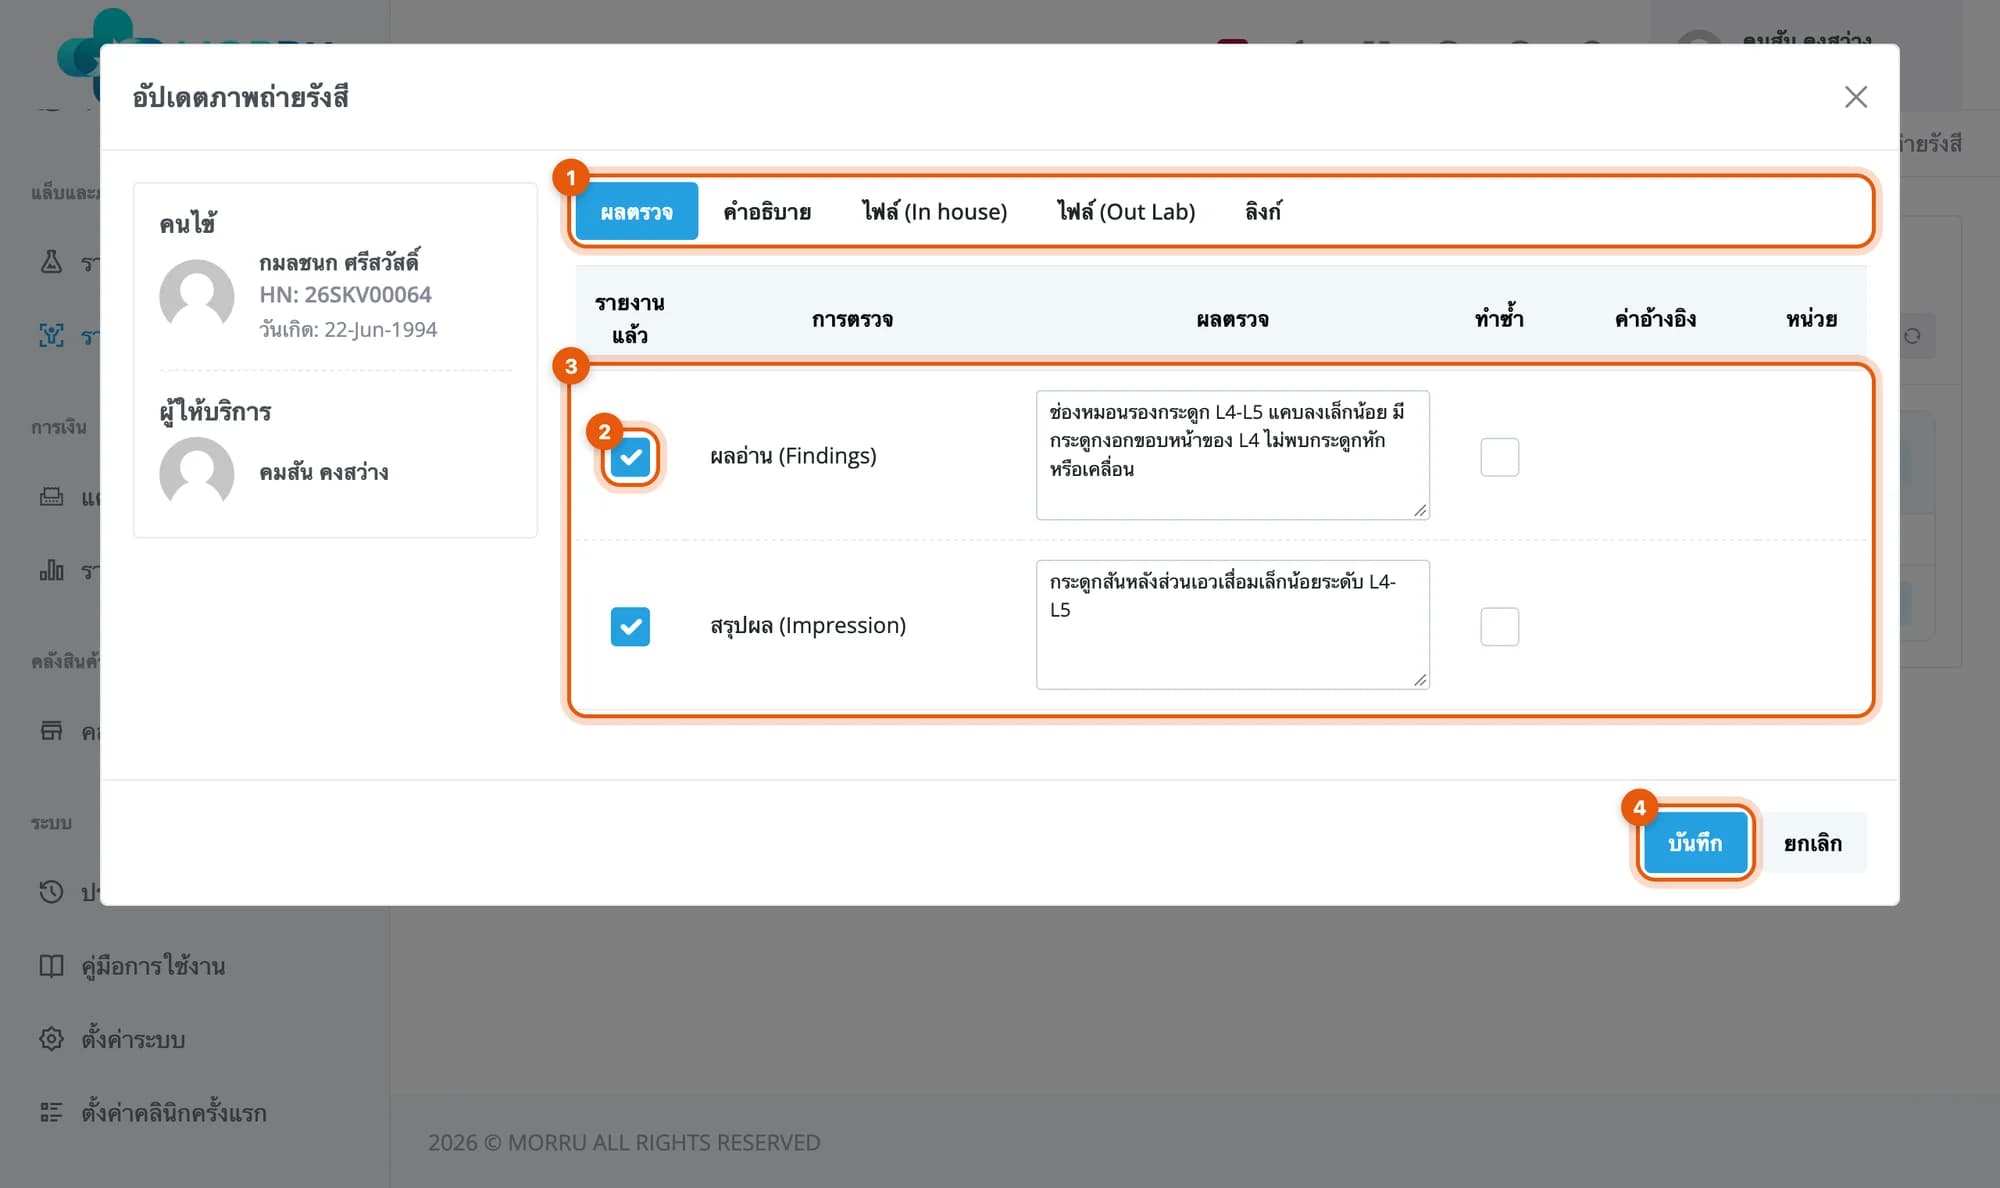Click into the Findings result text area
This screenshot has width=2000, height=1188.
1233,455
